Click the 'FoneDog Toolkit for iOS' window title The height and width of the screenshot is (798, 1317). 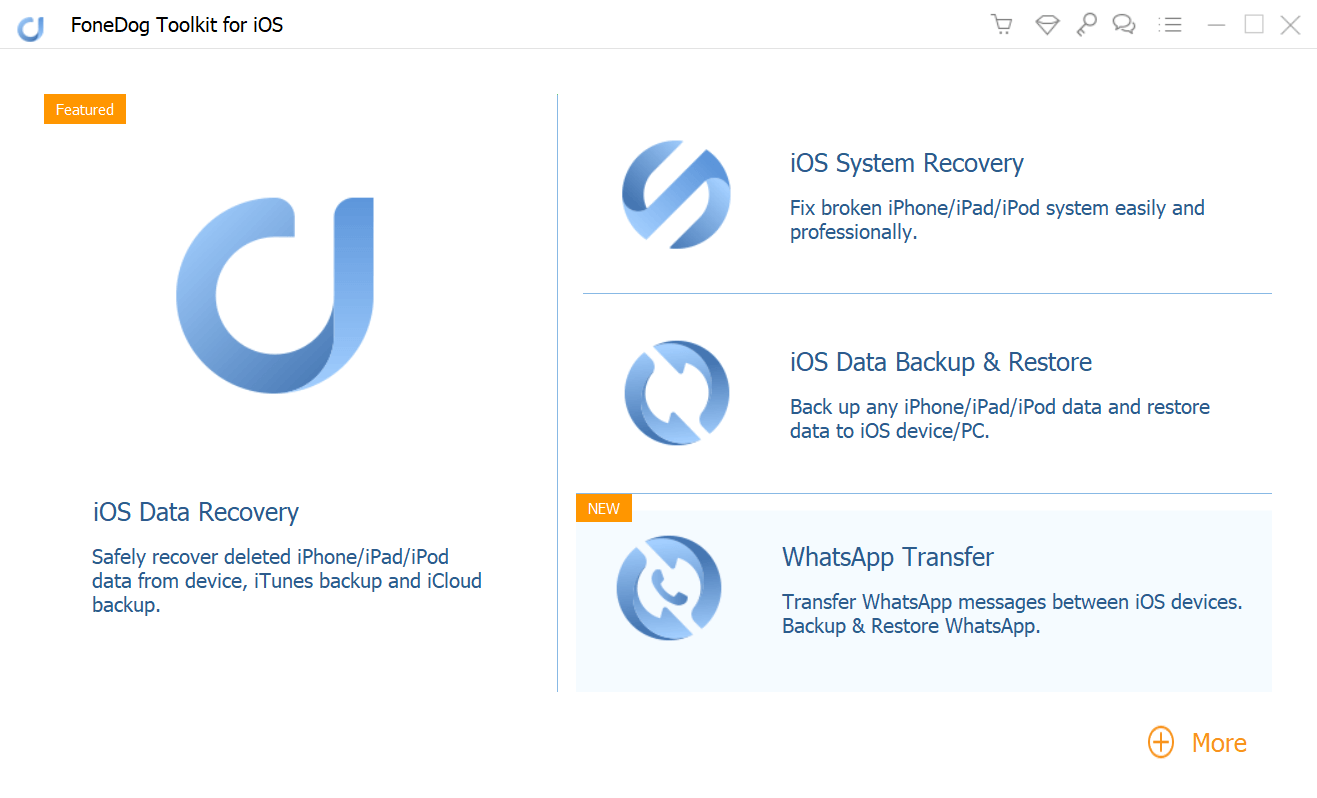pyautogui.click(x=177, y=25)
